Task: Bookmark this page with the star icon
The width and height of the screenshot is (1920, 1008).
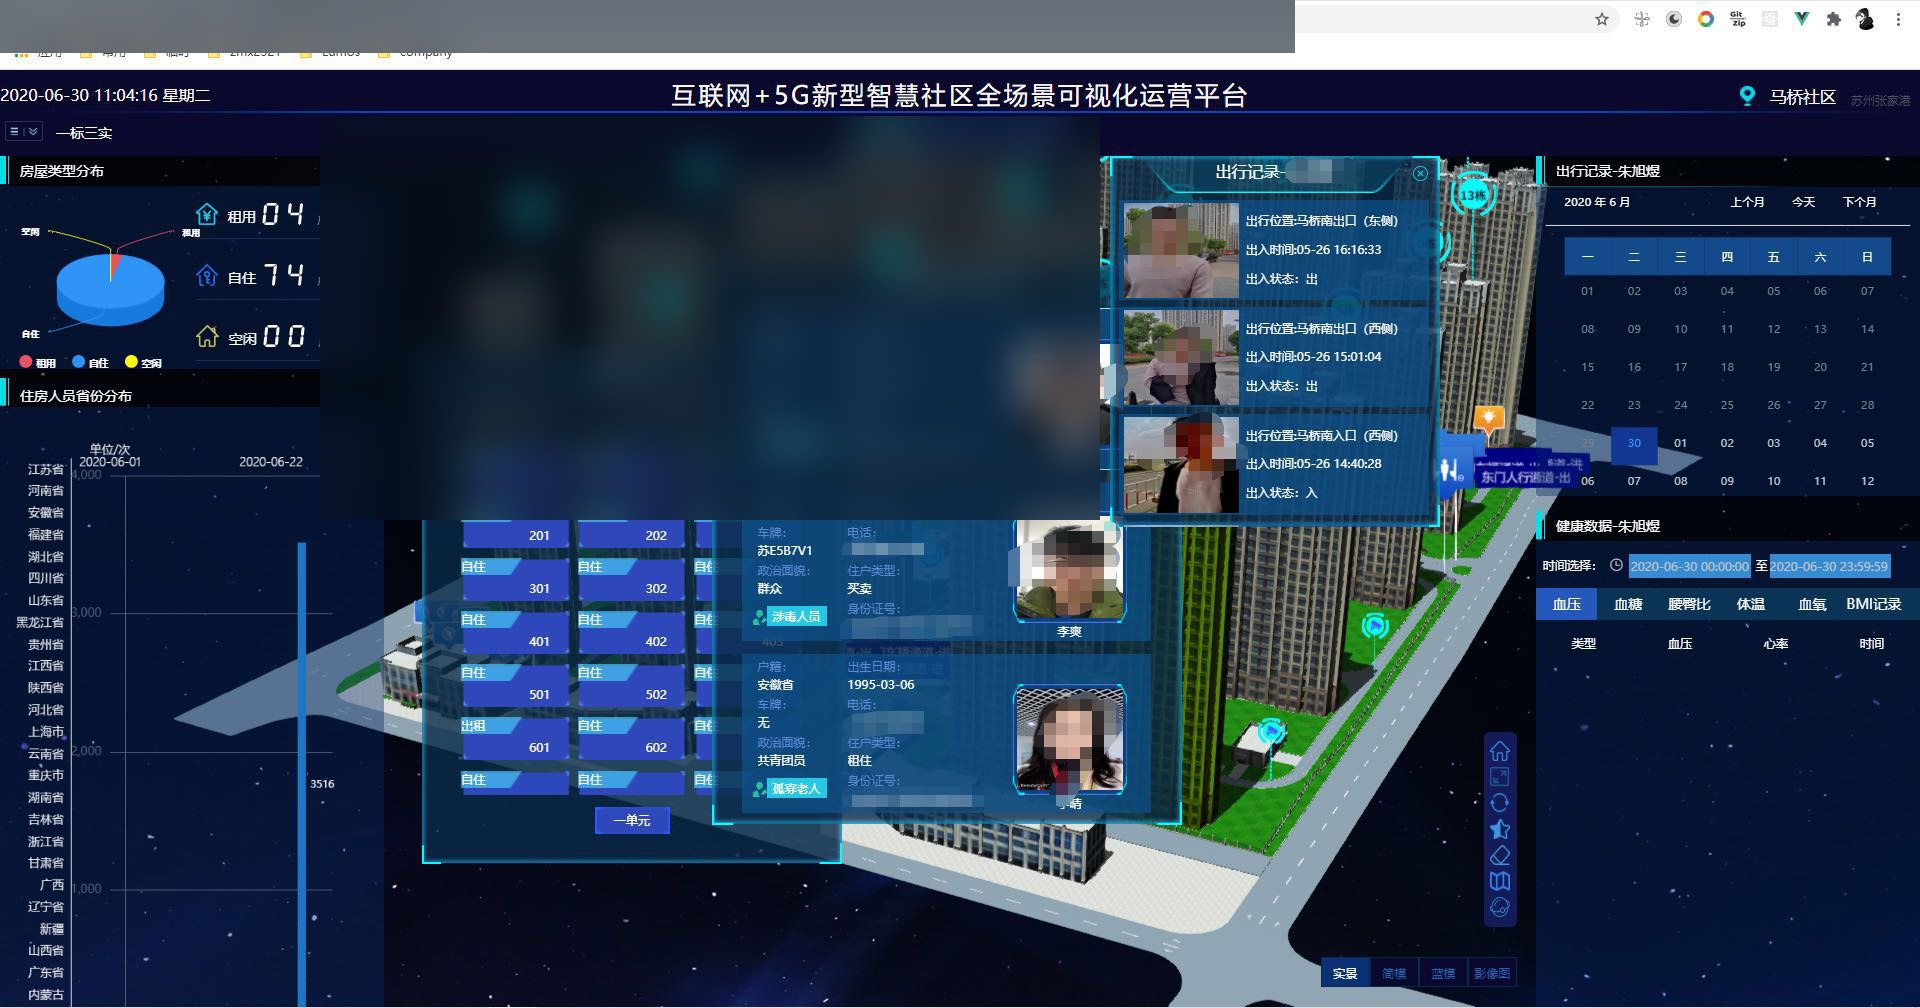Action: (1602, 19)
